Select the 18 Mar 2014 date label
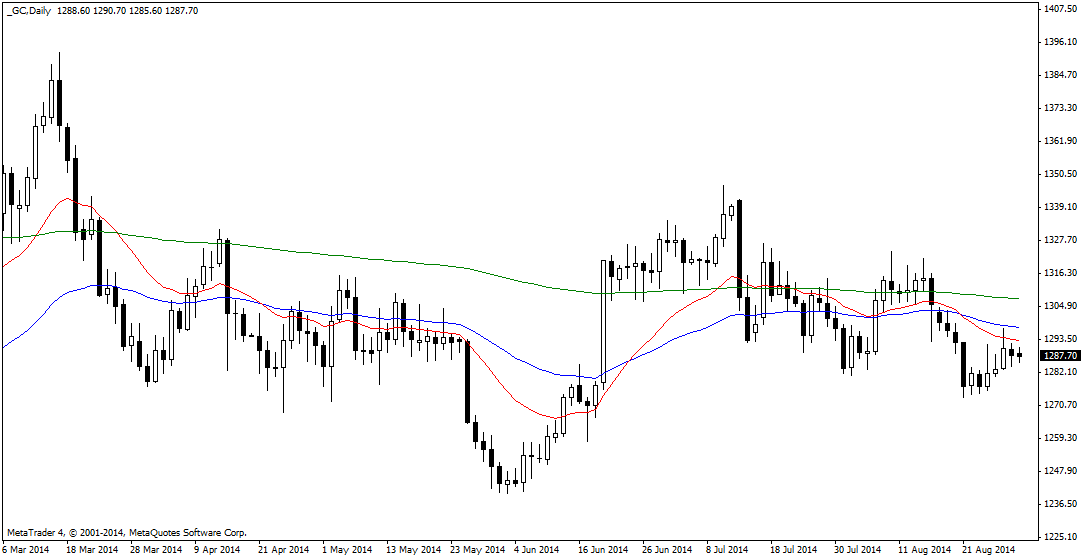 coord(92,550)
